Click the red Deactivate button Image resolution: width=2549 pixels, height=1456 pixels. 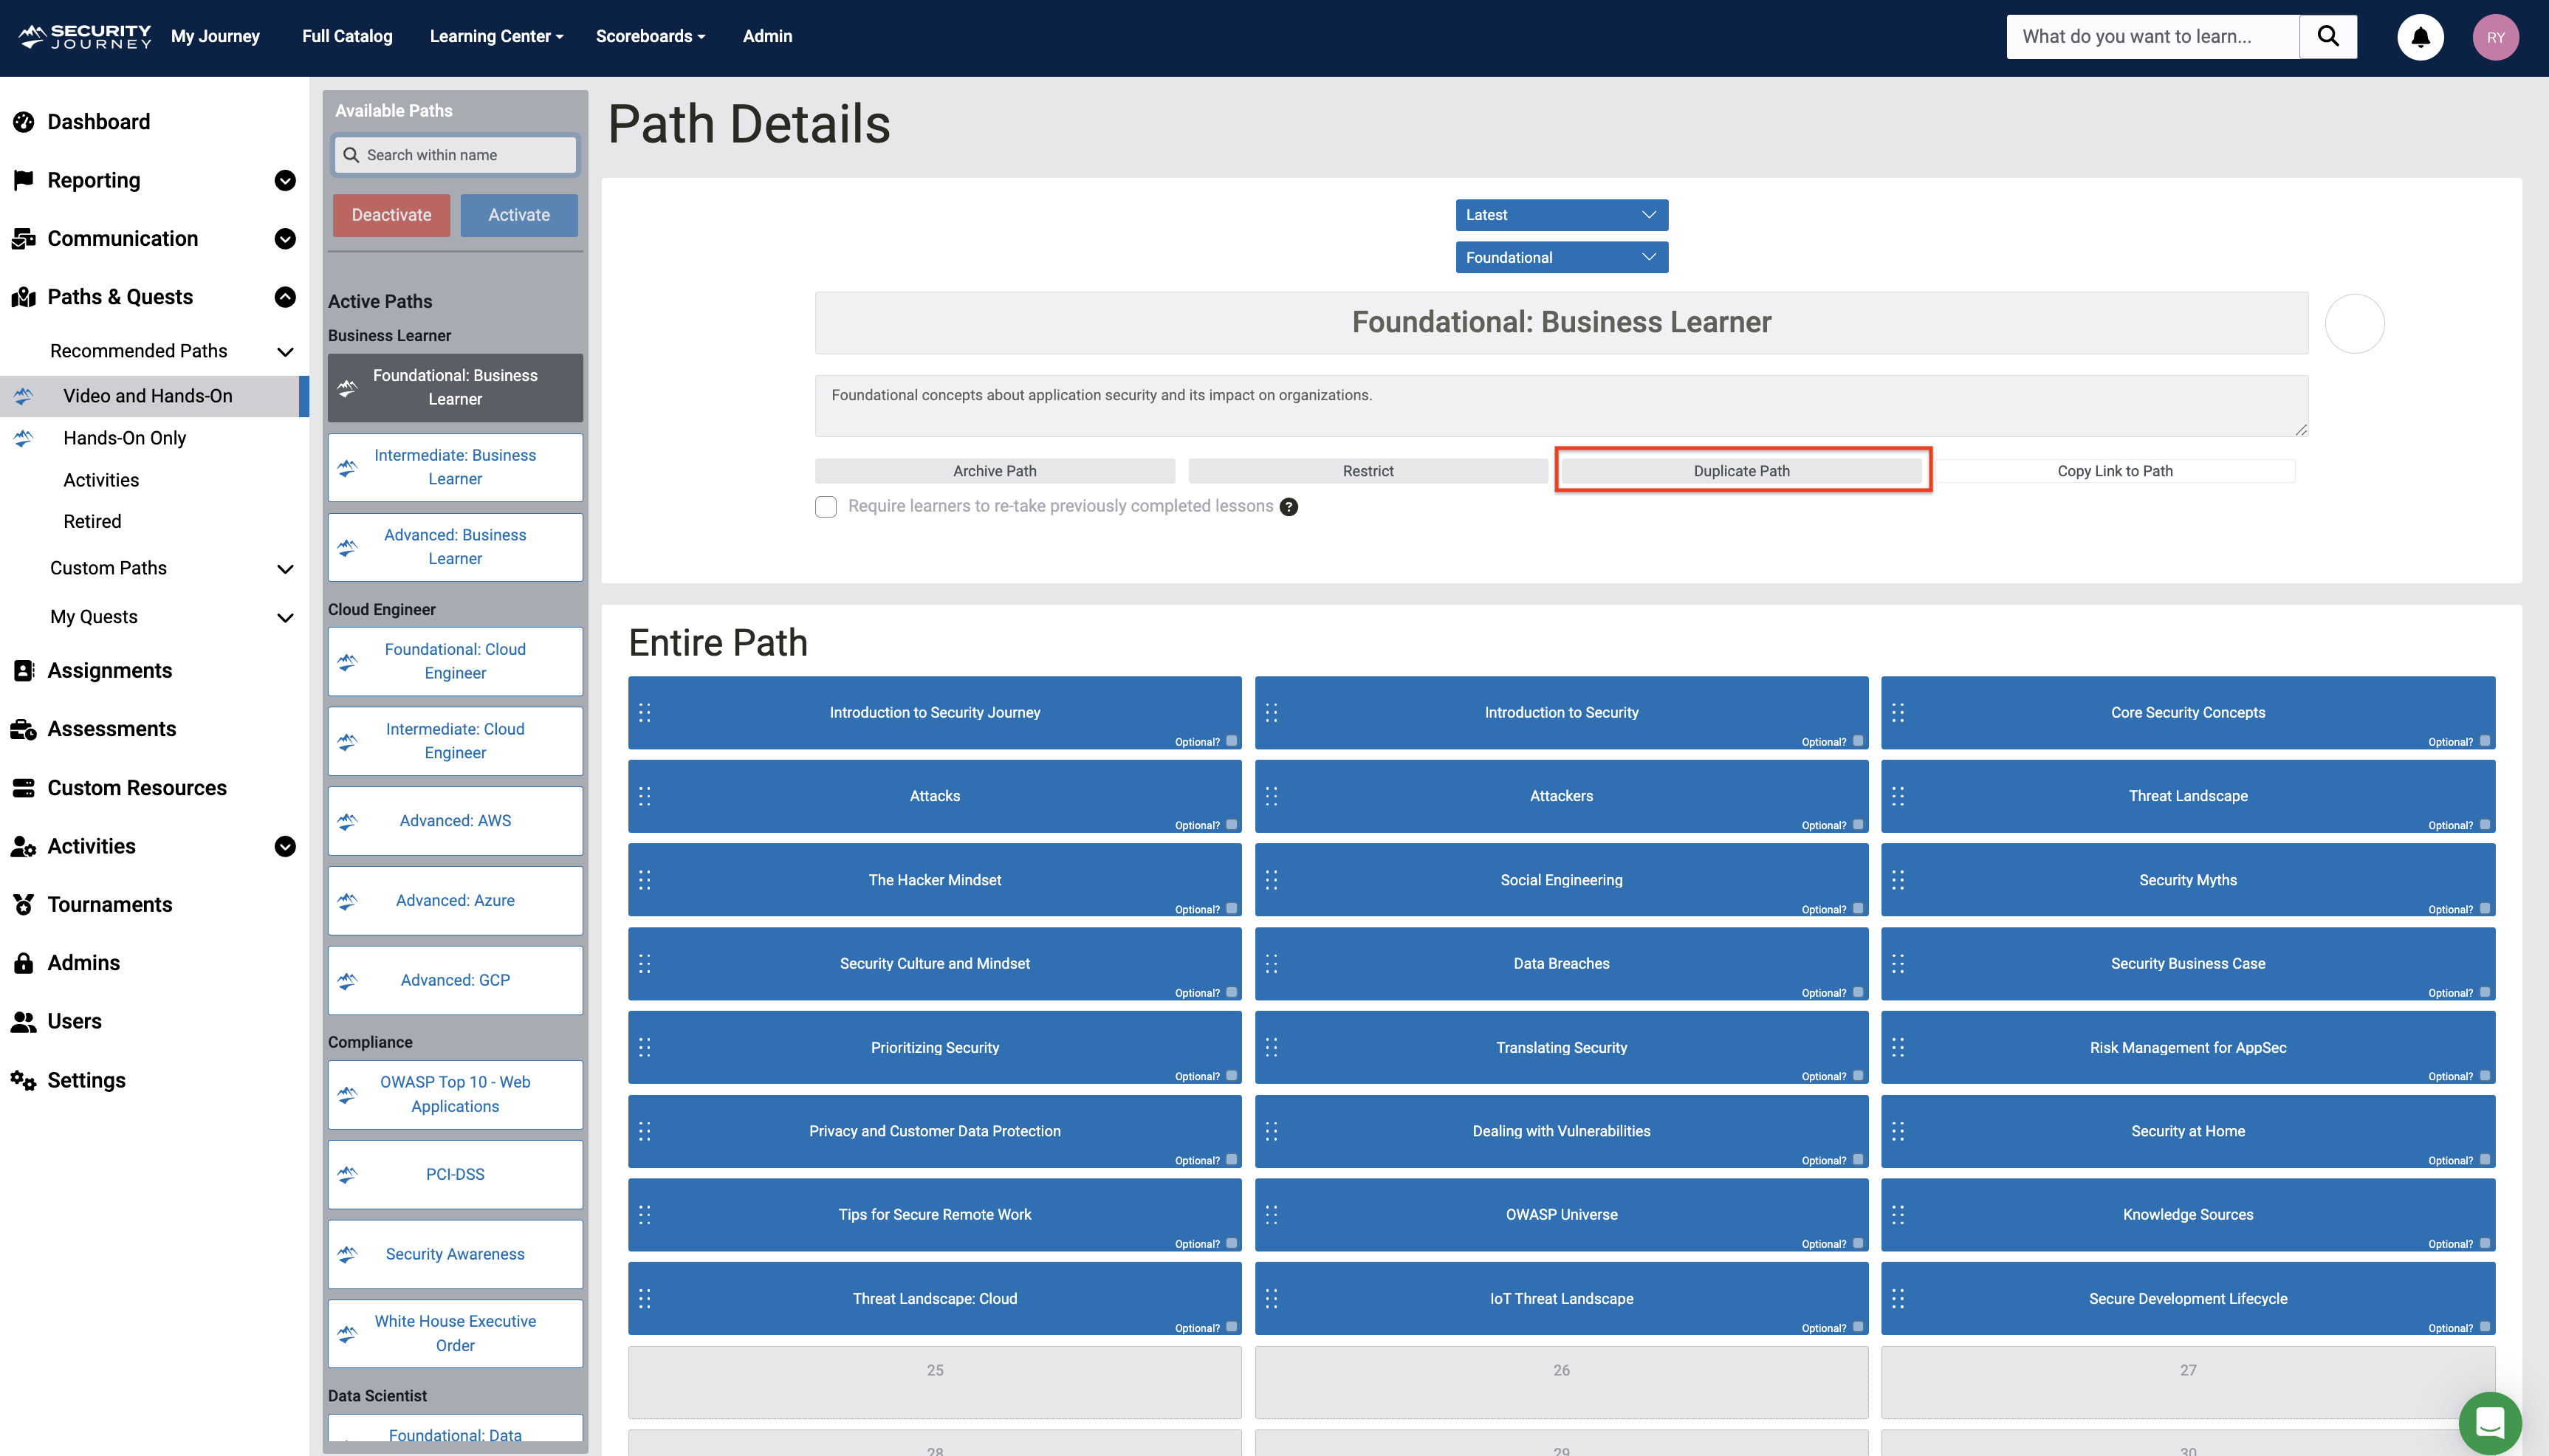click(x=391, y=215)
